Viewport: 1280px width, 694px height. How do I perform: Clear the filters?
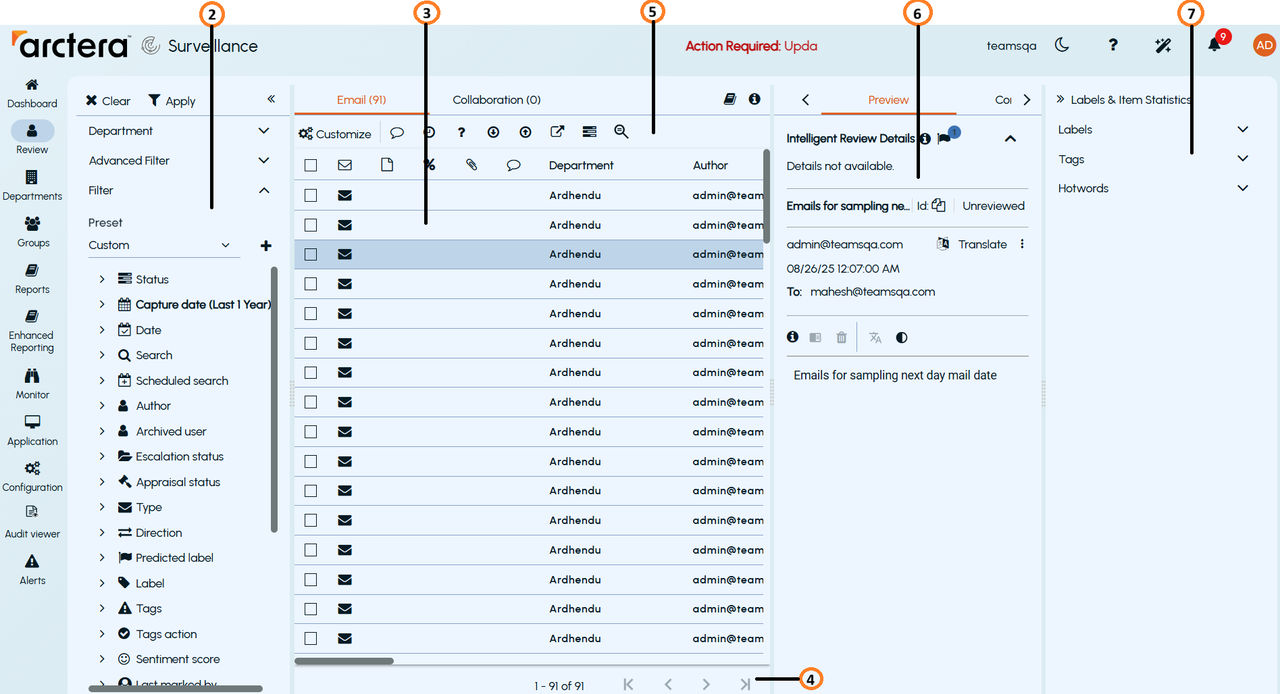108,101
